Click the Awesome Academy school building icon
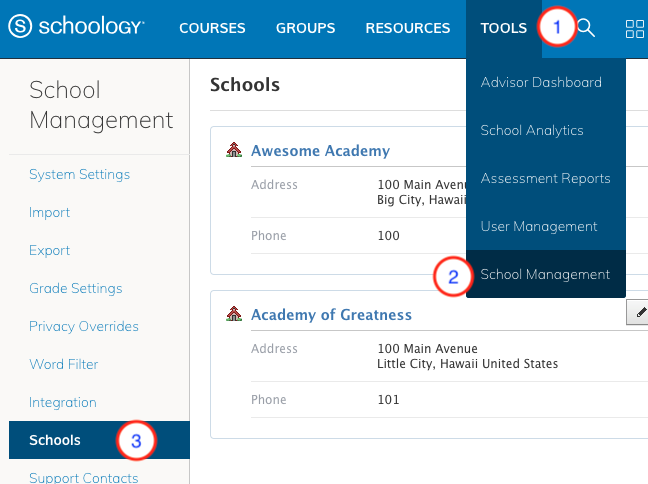The image size is (648, 484). pyautogui.click(x=235, y=151)
